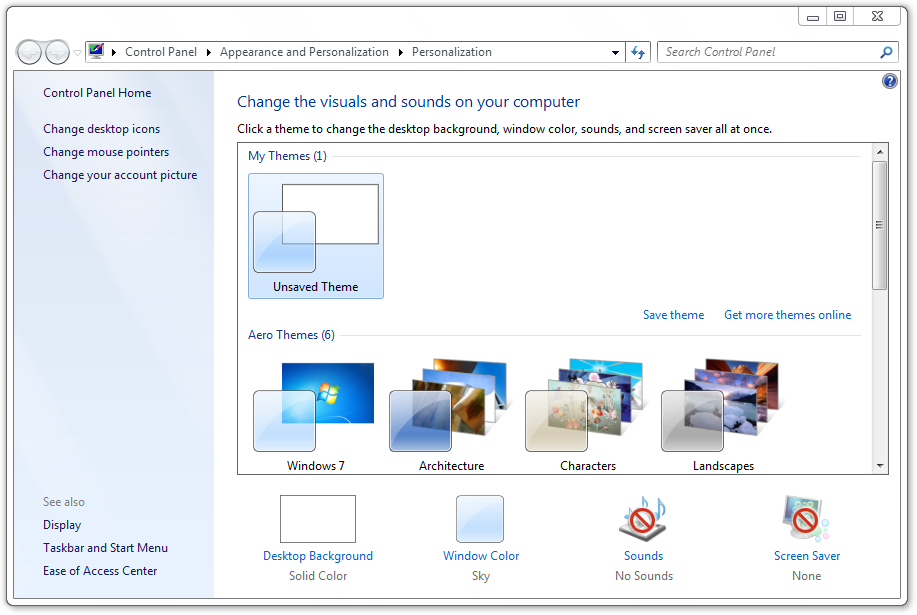Open the Screen Saver link
Viewport: 917px width, 615px height.
pyautogui.click(x=807, y=556)
